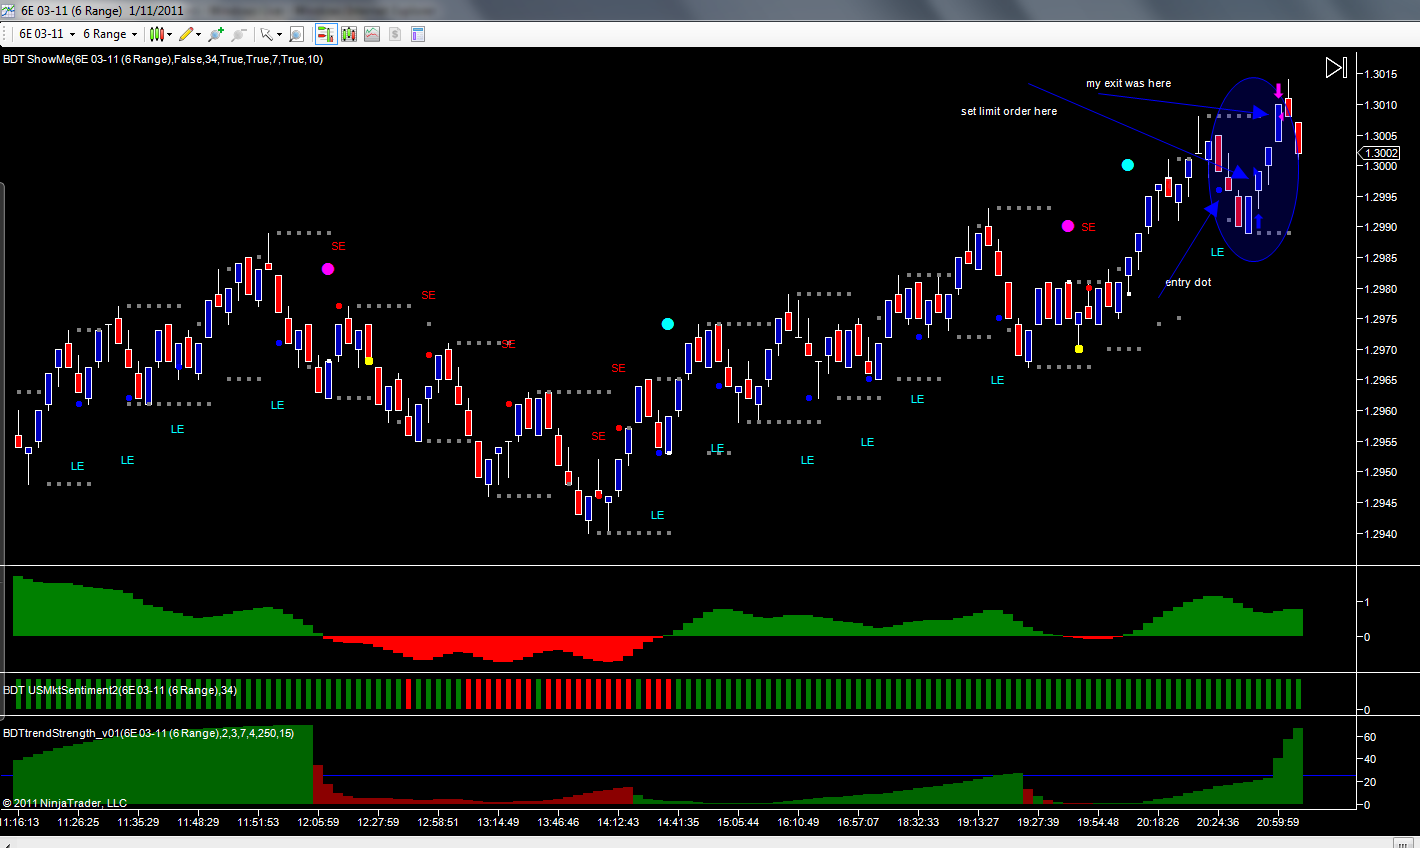Open the line chart indicators icon
Viewport: 1420px width, 848px height.
click(372, 34)
